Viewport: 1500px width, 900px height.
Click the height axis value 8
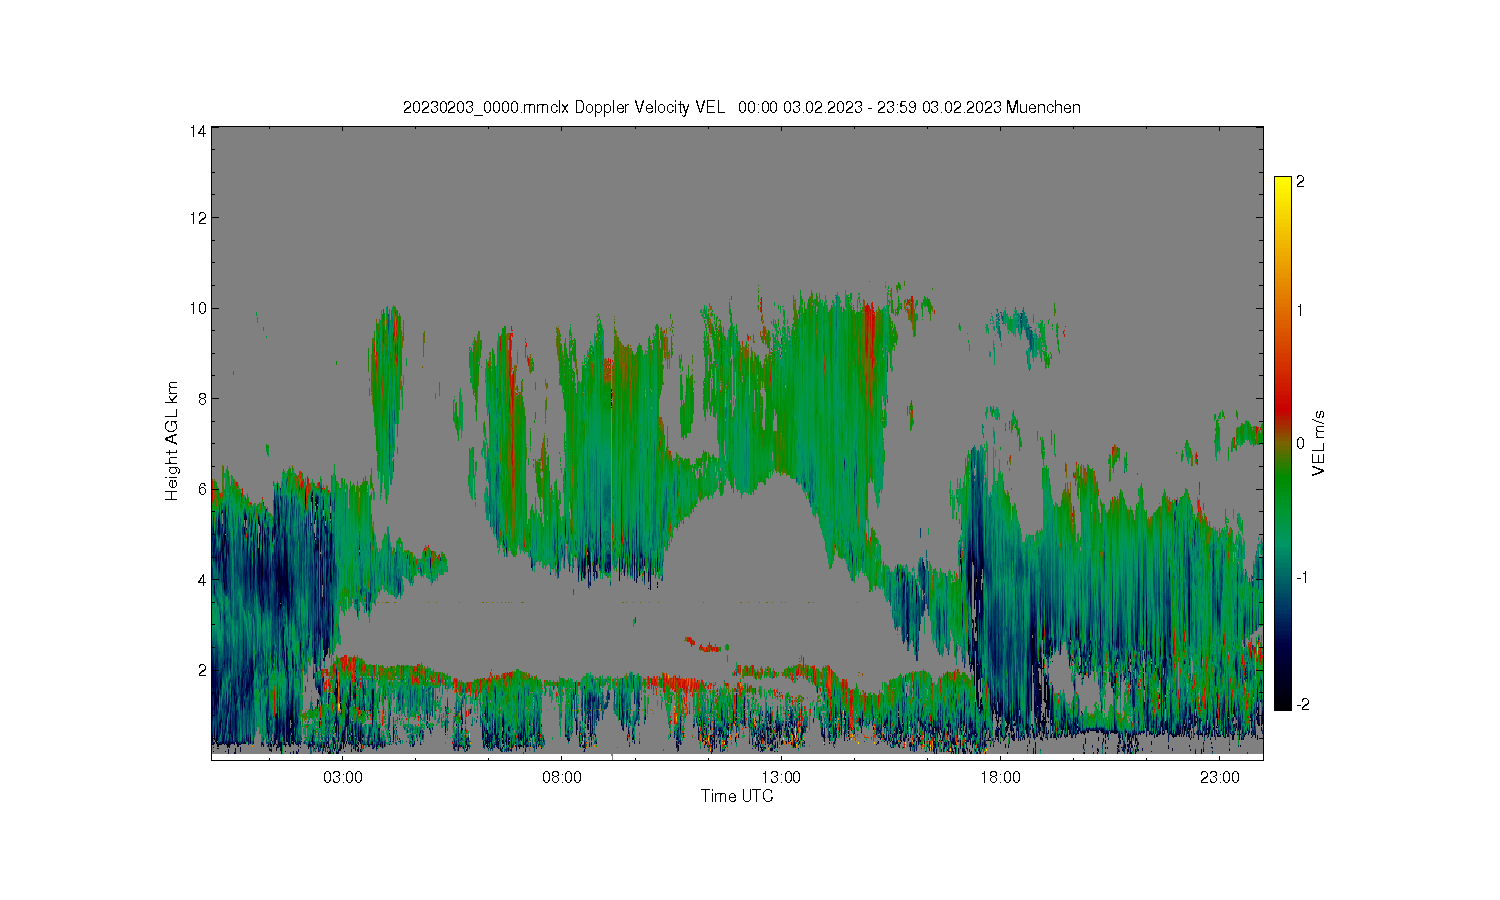coord(202,398)
